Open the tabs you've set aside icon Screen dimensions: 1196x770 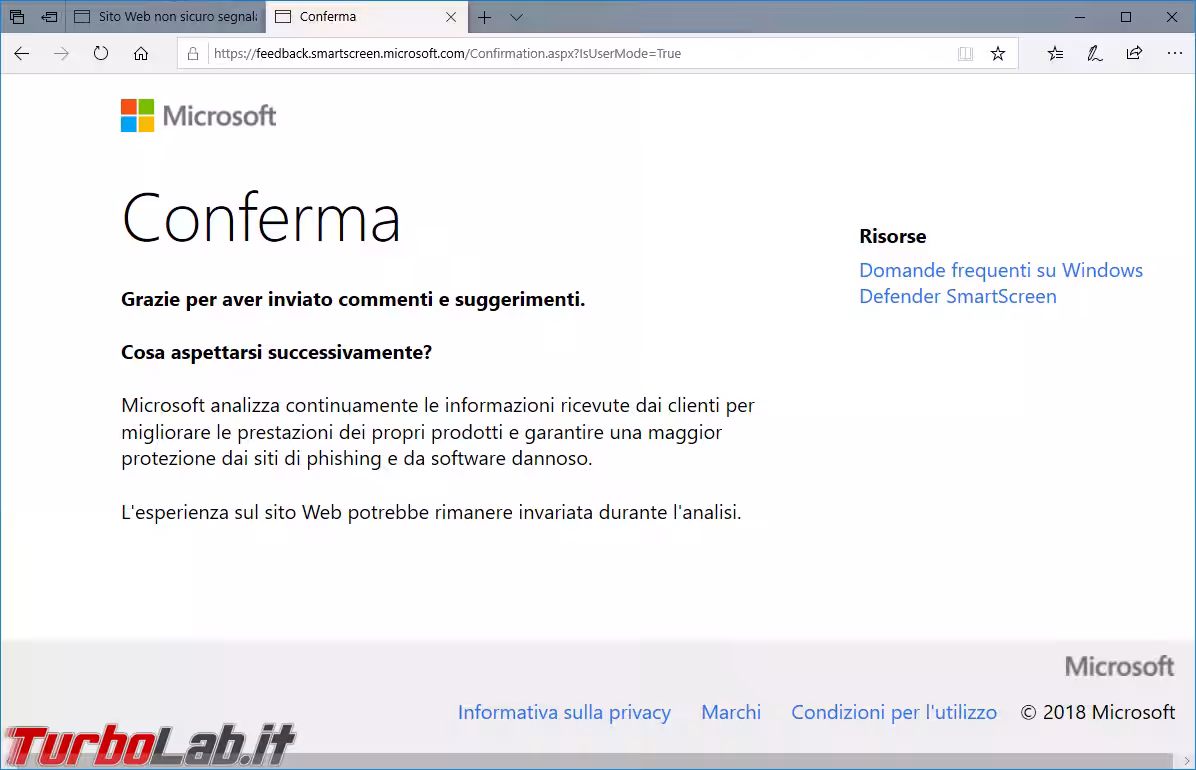coord(17,17)
